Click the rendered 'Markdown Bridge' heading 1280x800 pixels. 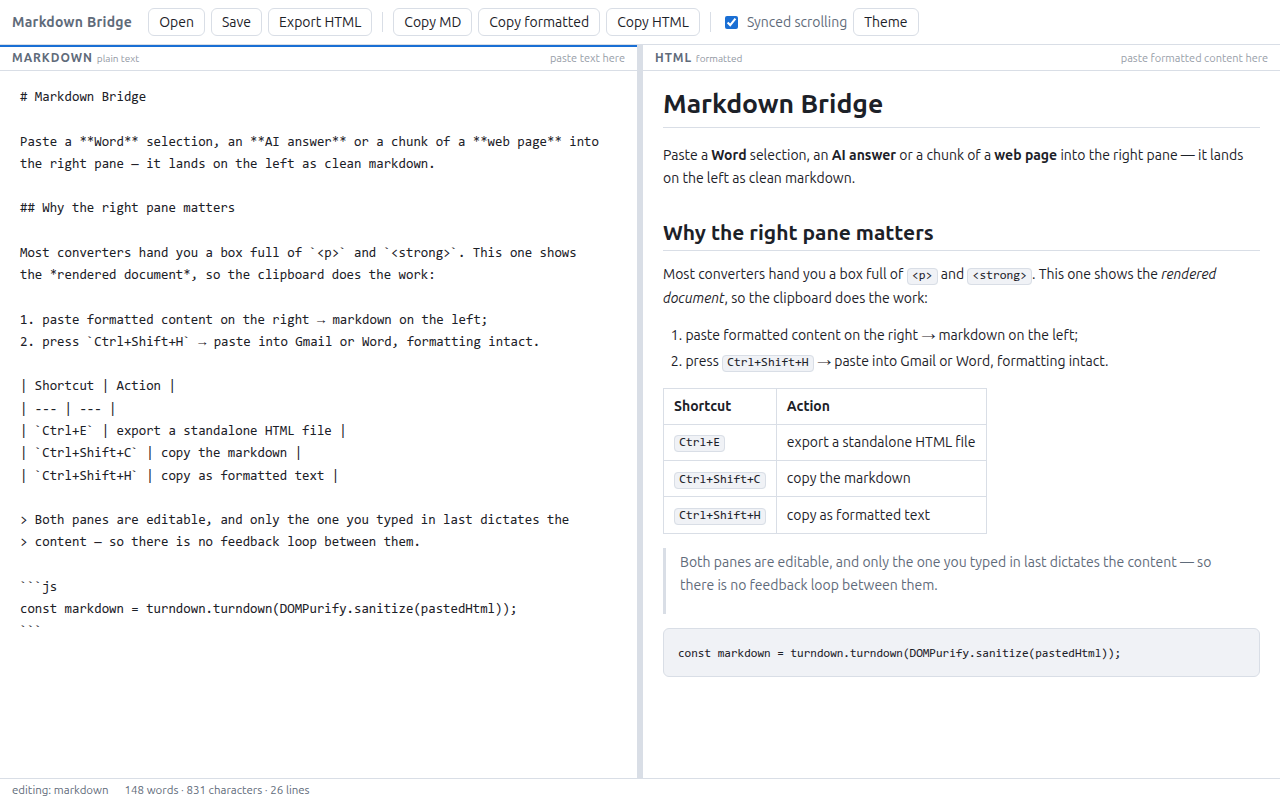click(773, 104)
